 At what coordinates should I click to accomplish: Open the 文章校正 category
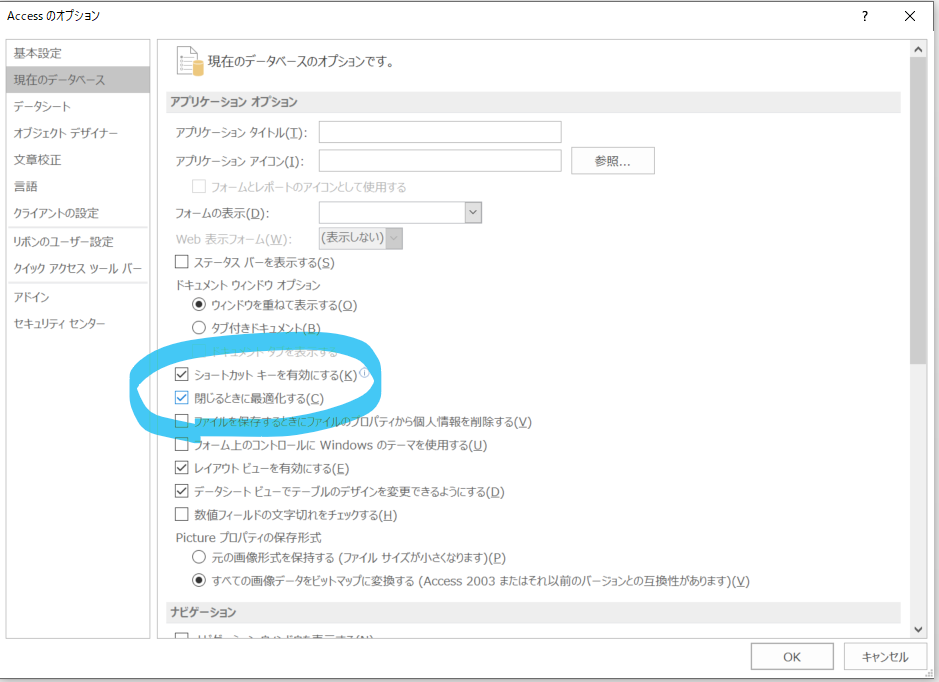click(x=78, y=160)
